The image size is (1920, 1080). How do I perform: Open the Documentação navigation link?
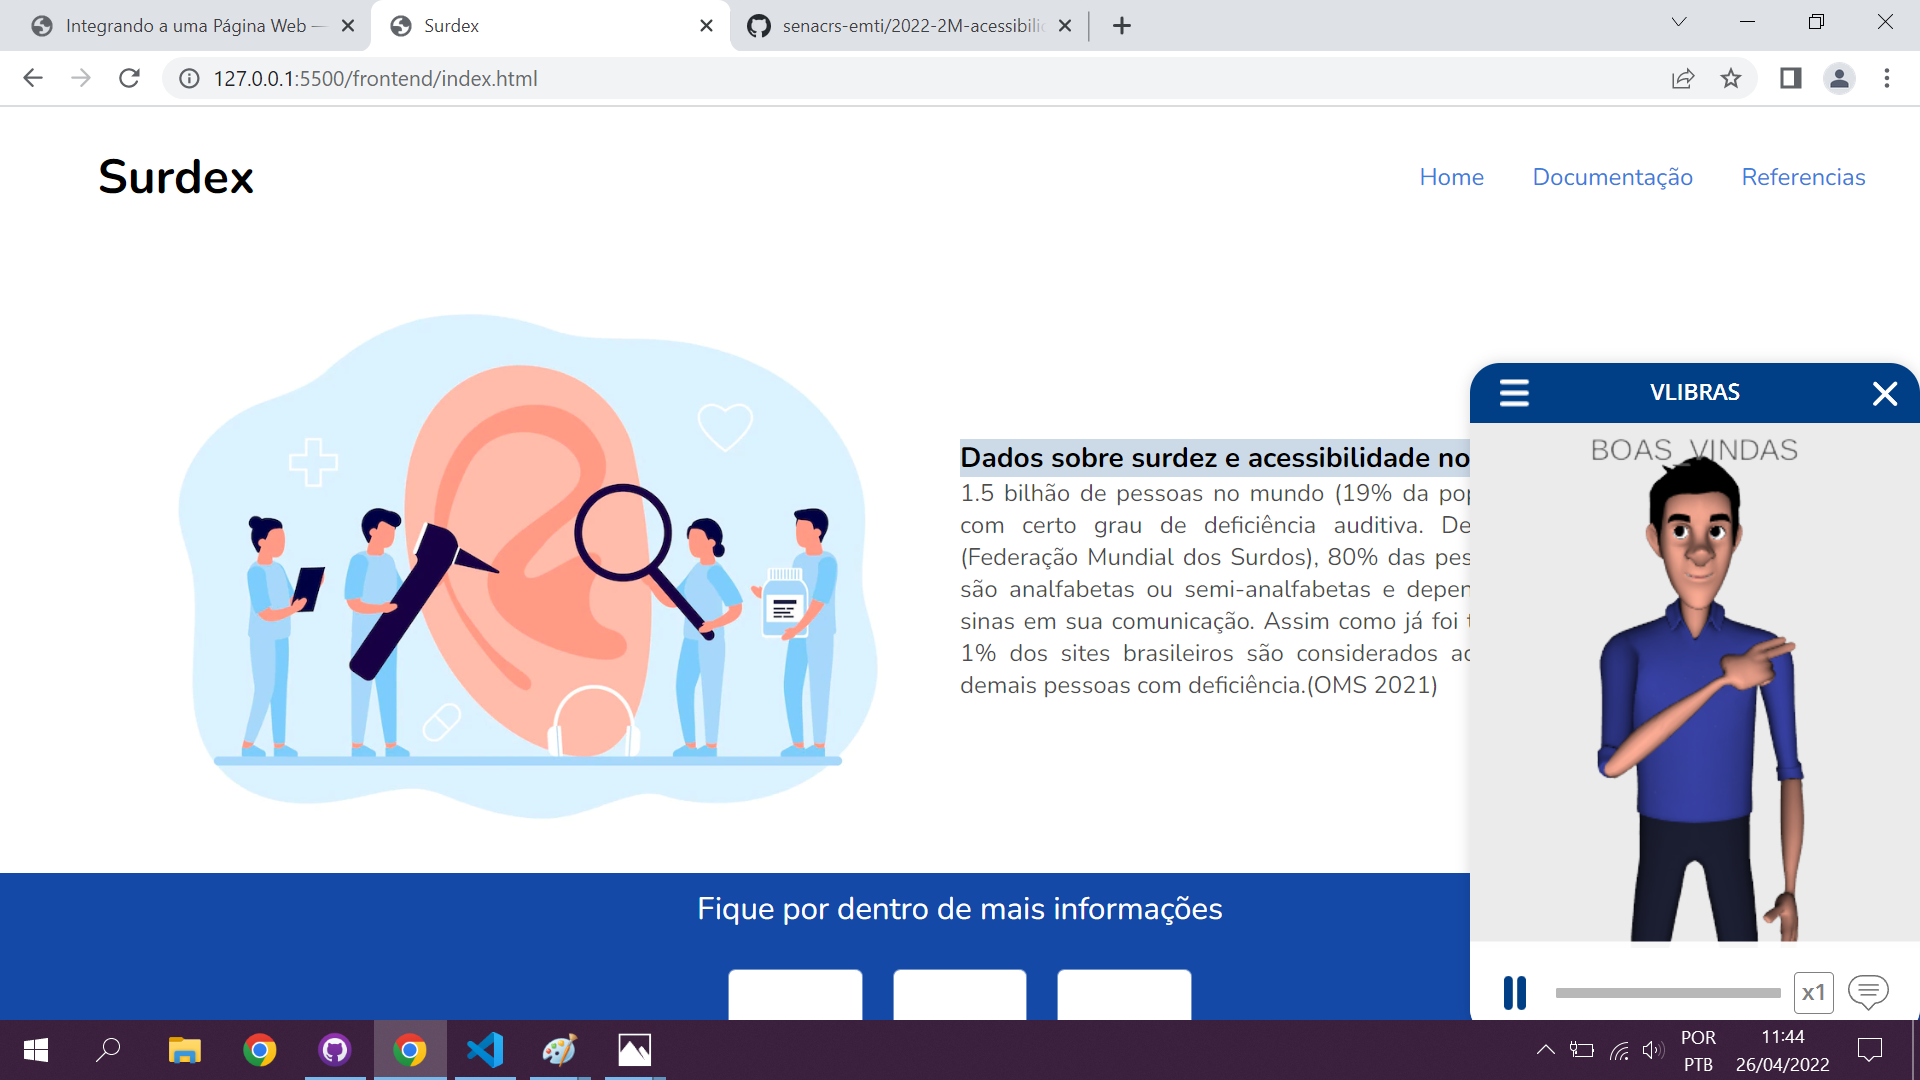click(x=1612, y=177)
